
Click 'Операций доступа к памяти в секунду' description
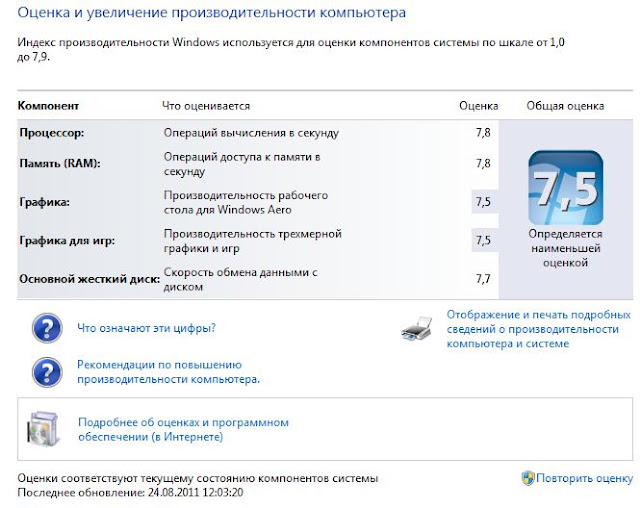[x=242, y=164]
